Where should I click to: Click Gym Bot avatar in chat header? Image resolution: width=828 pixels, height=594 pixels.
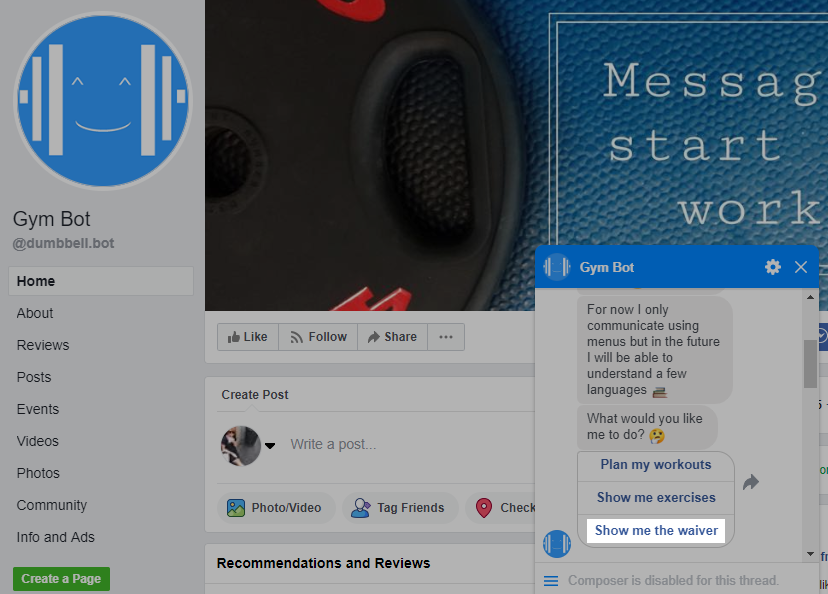pos(557,267)
